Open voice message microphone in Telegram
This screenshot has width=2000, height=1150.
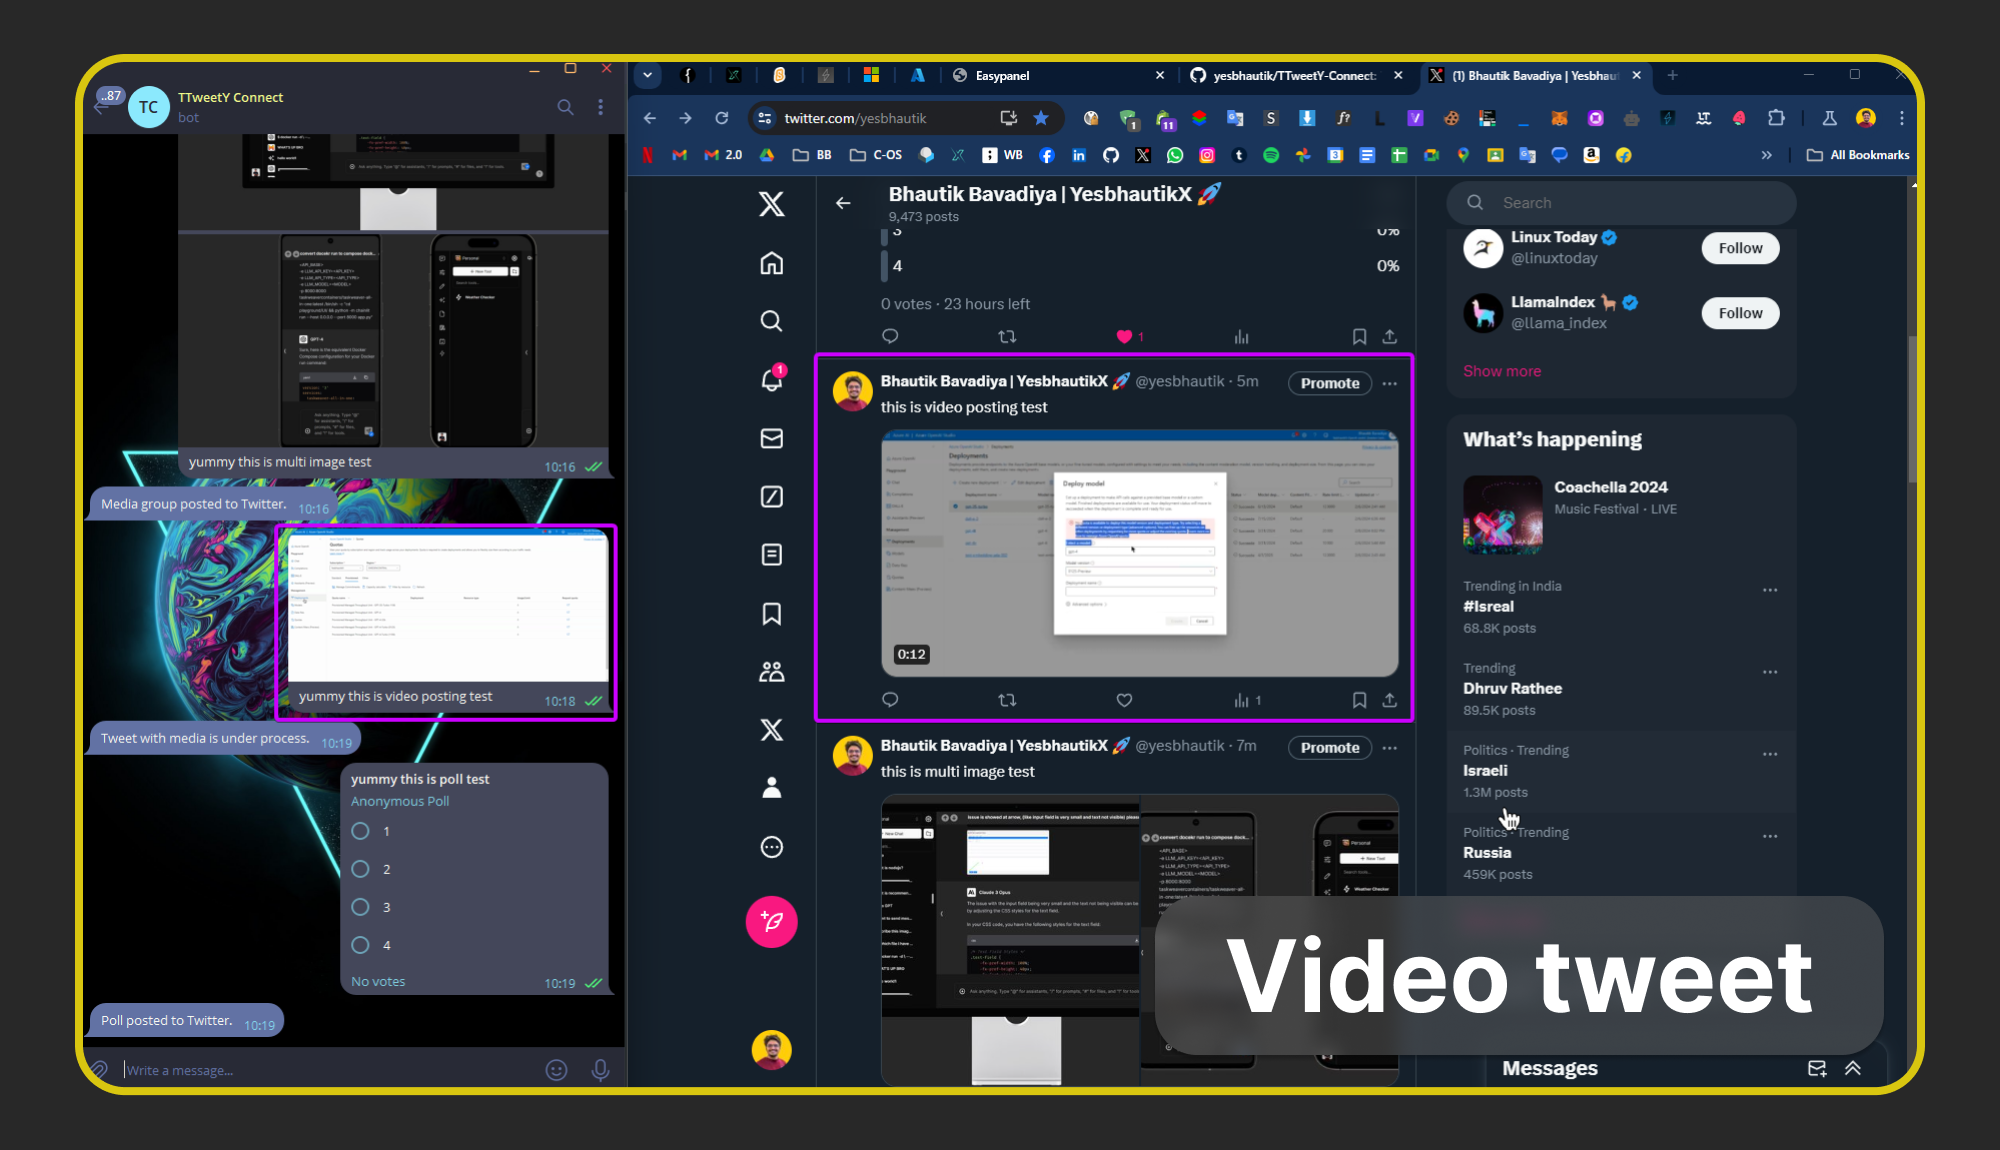click(600, 1070)
